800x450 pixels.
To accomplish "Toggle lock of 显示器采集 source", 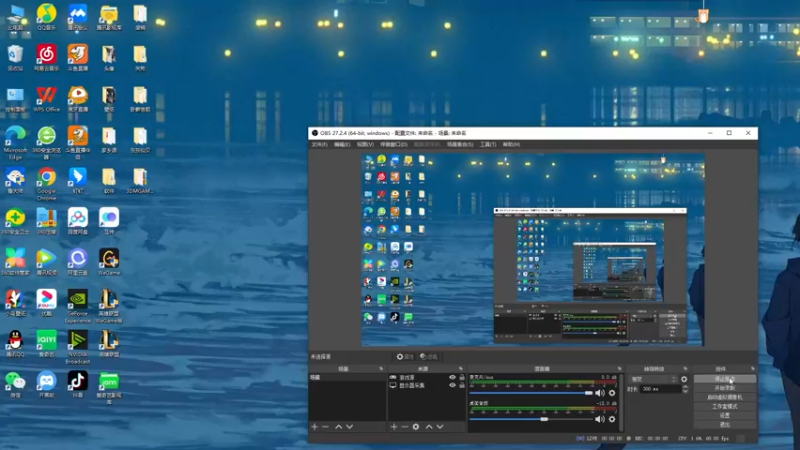I will click(x=462, y=385).
